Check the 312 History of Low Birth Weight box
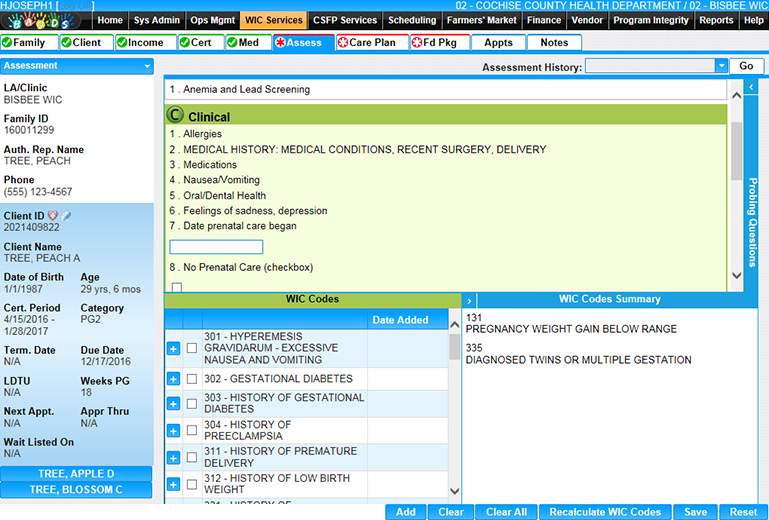This screenshot has height=520, width=769. point(192,485)
